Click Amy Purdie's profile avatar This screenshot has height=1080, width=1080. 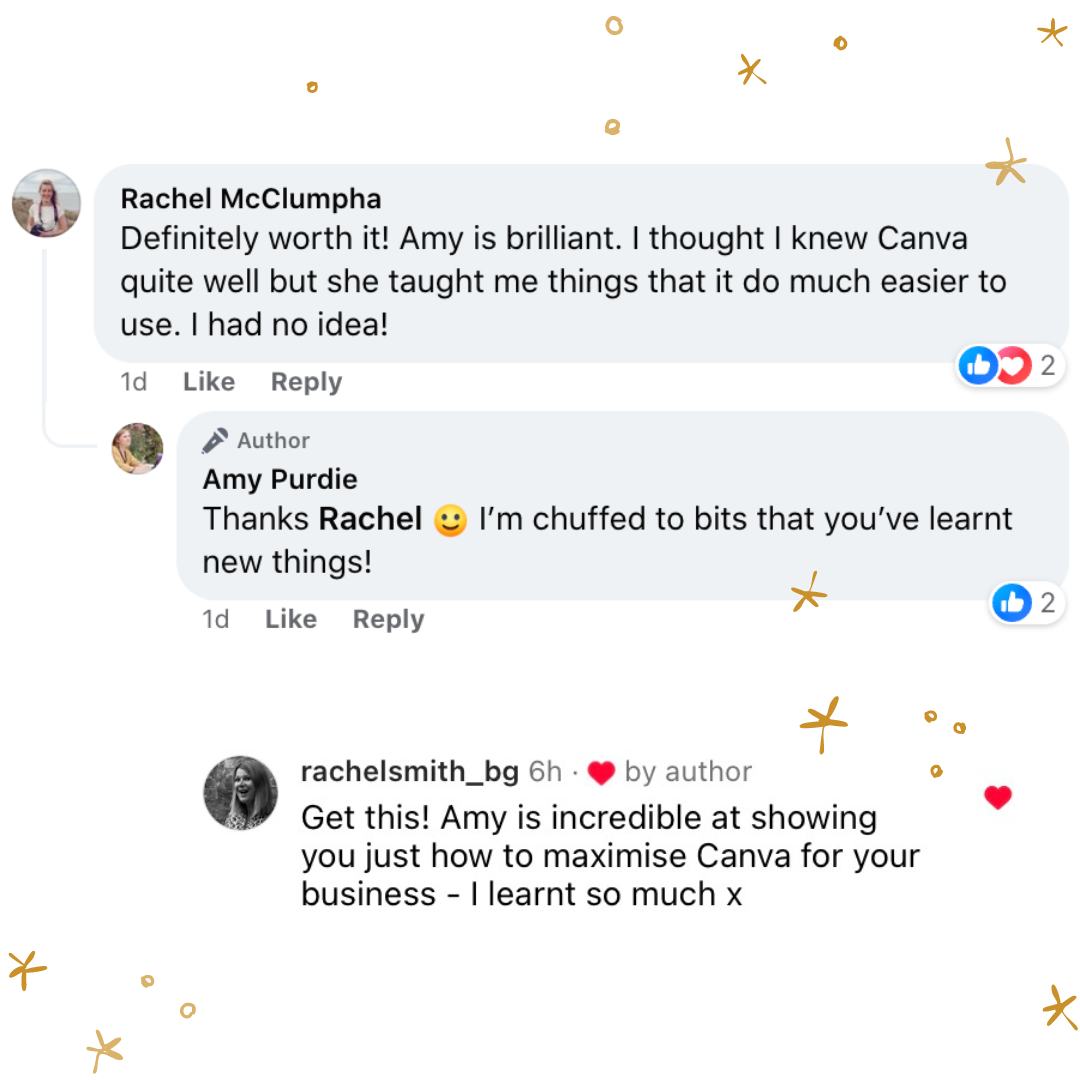(137, 449)
